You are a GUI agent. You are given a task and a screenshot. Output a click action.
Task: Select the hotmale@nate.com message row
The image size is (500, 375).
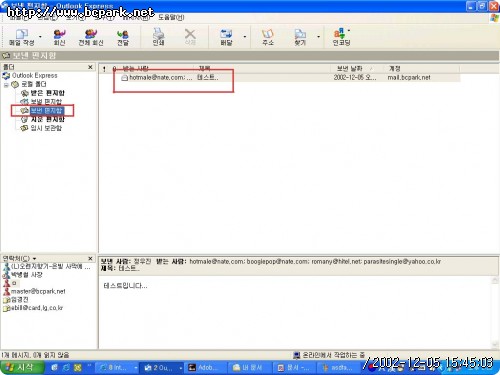pyautogui.click(x=280, y=78)
